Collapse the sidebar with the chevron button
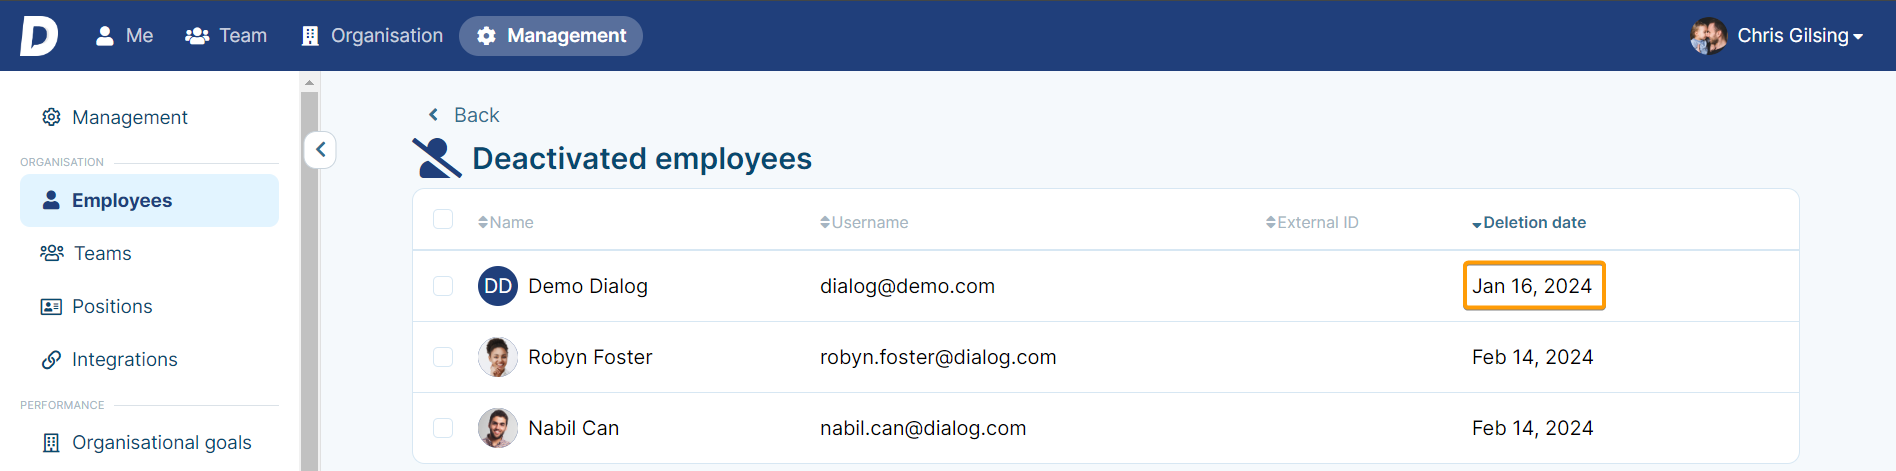This screenshot has width=1896, height=471. coord(320,150)
